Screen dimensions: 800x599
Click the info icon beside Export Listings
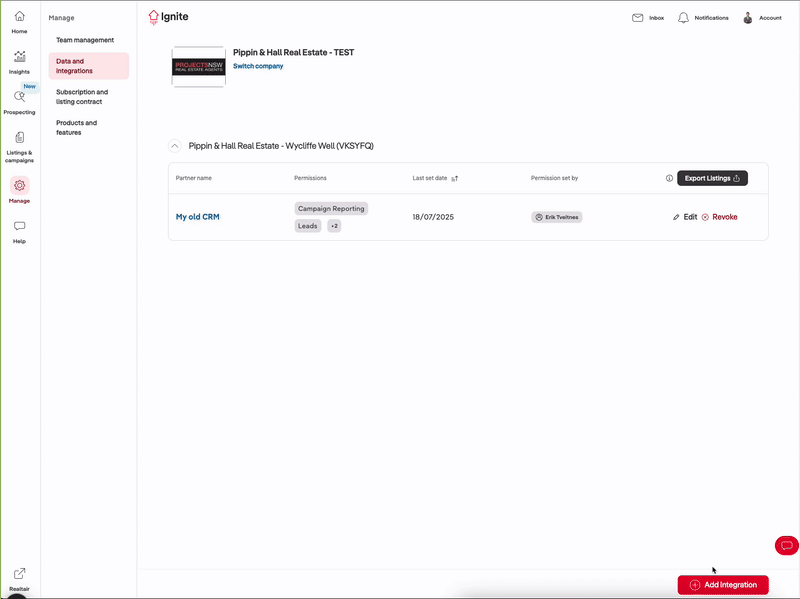(669, 178)
